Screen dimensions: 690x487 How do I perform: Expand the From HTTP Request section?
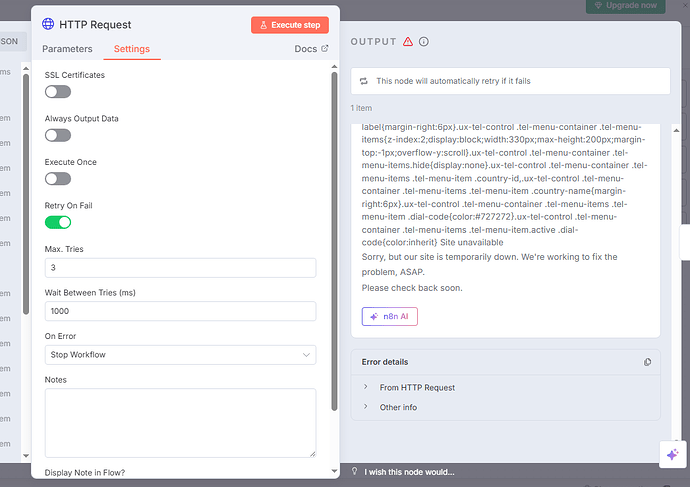tap(417, 387)
